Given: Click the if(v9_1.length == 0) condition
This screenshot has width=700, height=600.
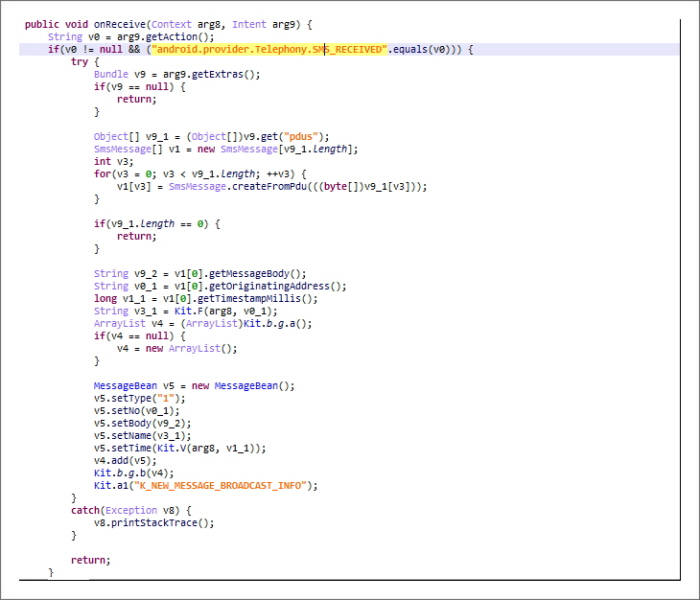Looking at the screenshot, I should pyautogui.click(x=157, y=224).
